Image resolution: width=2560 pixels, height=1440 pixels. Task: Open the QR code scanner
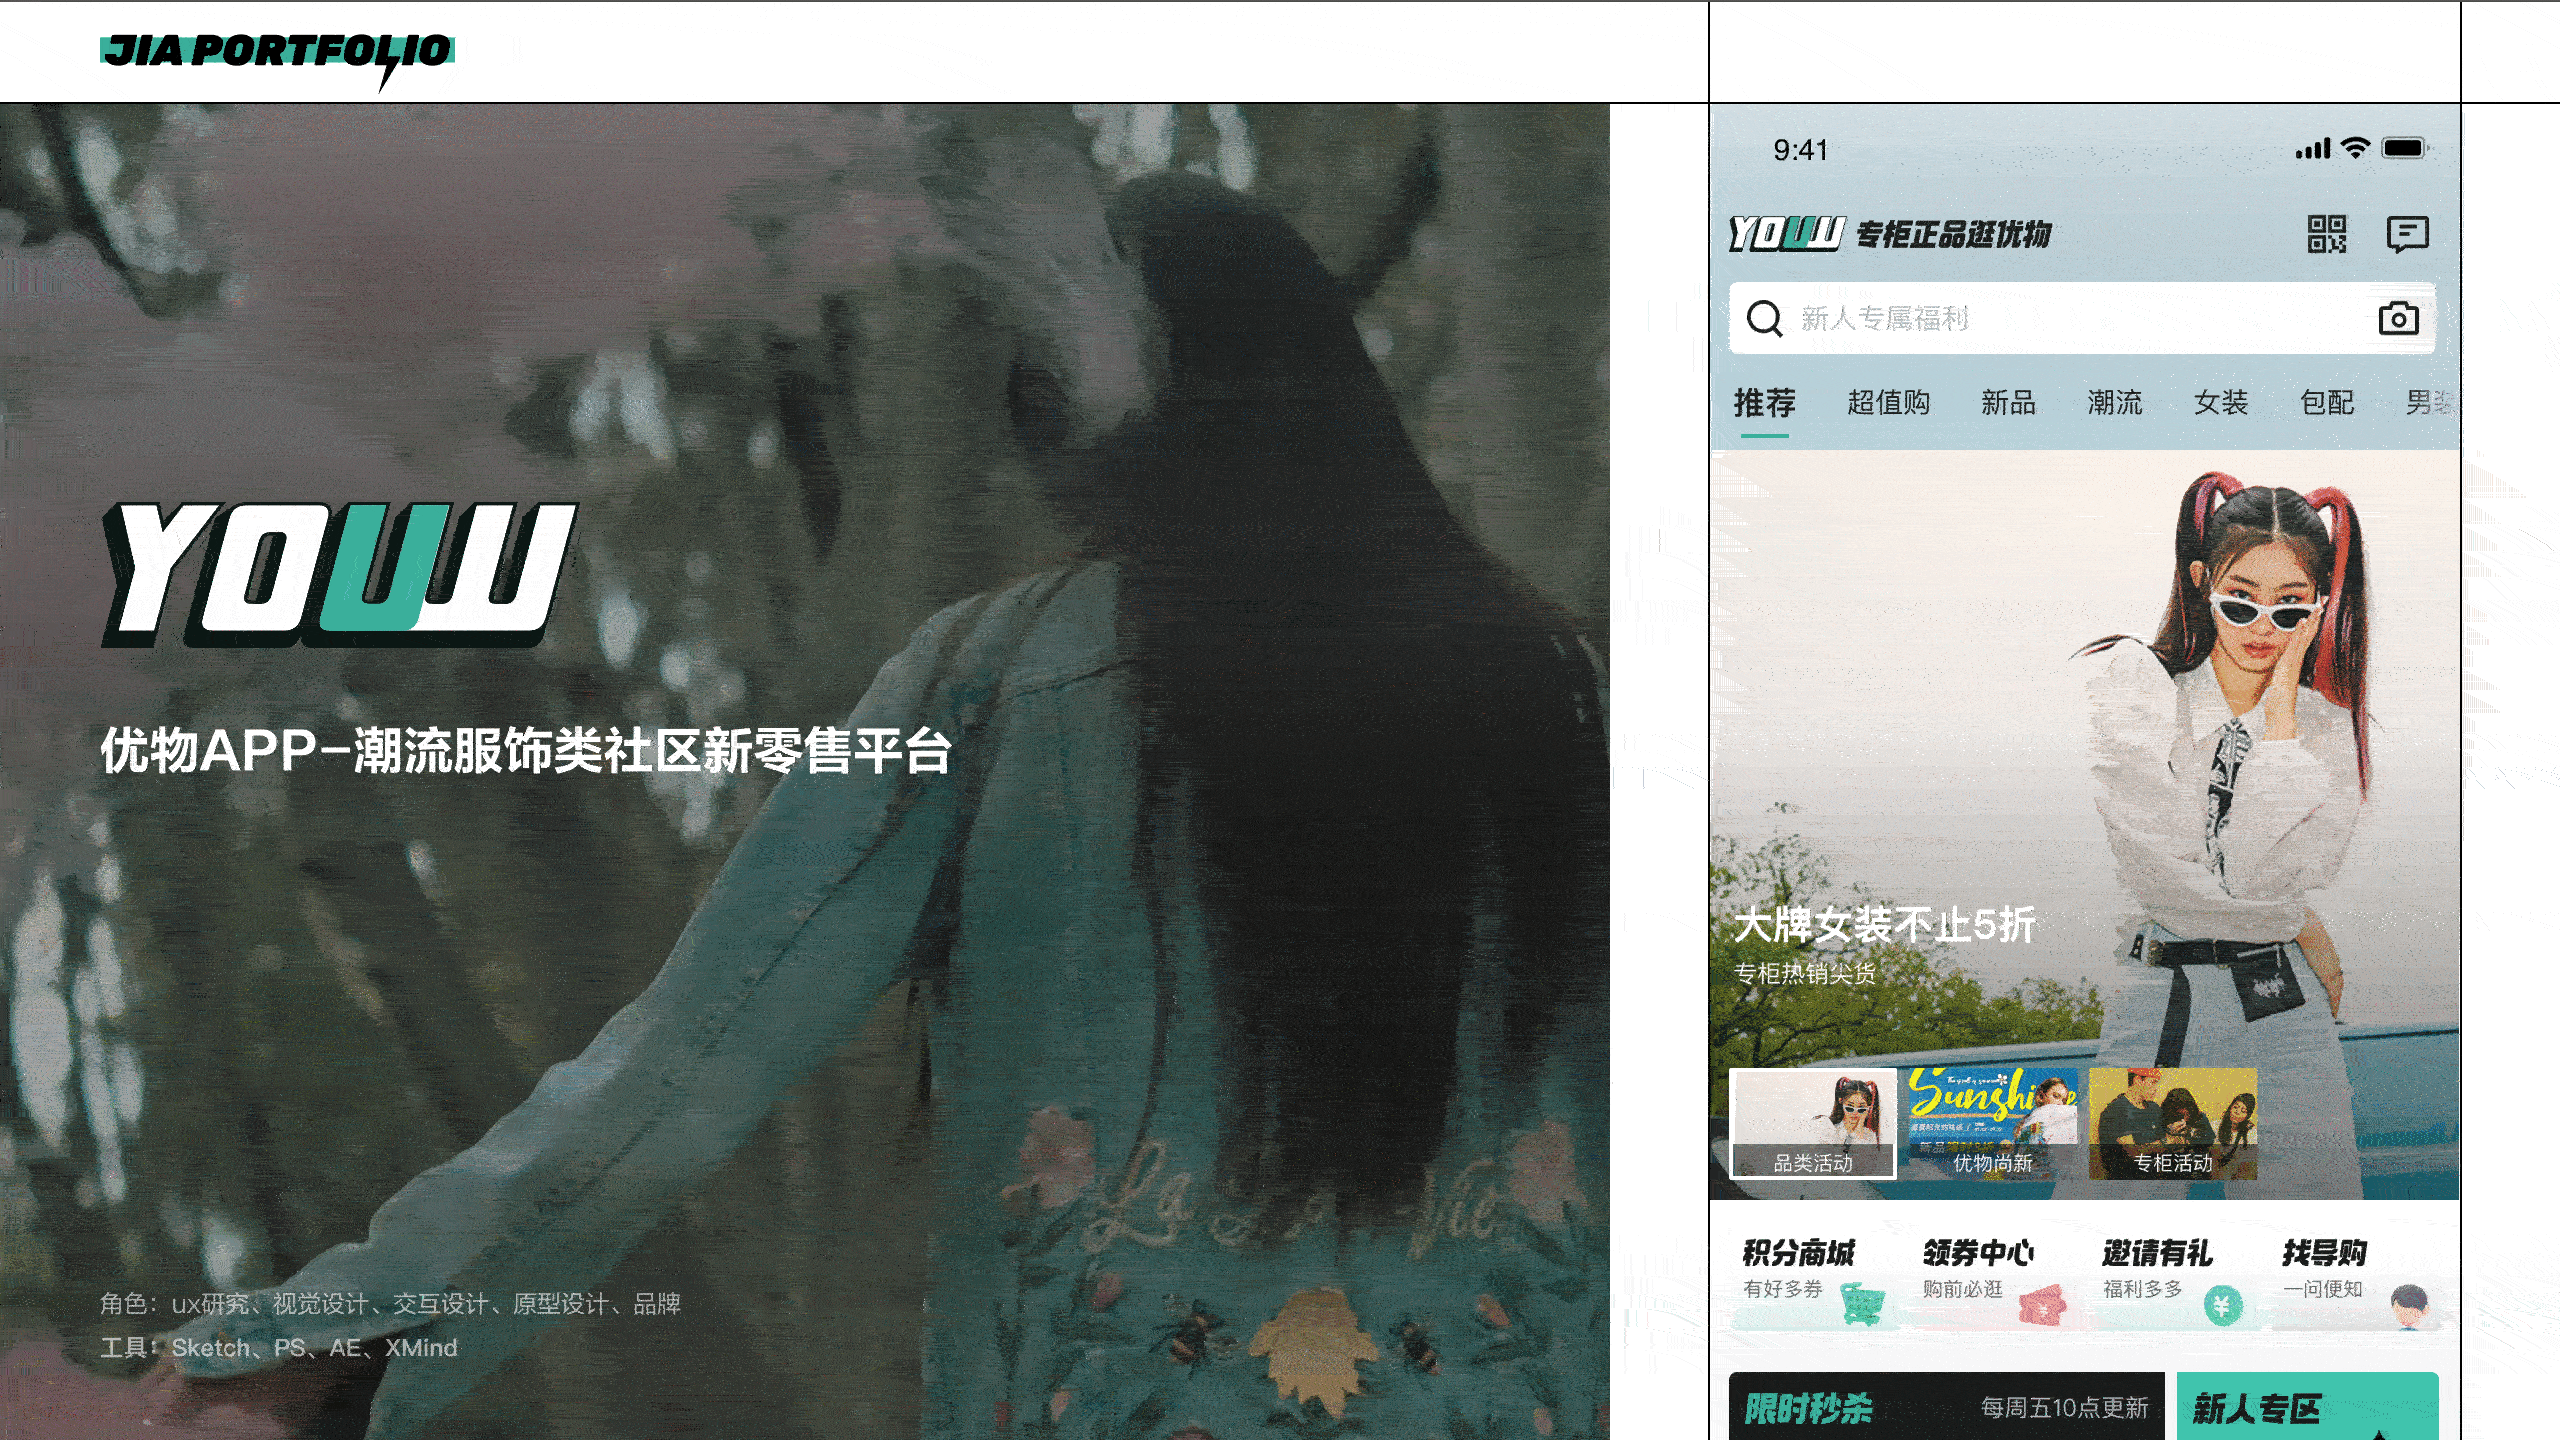(2325, 234)
